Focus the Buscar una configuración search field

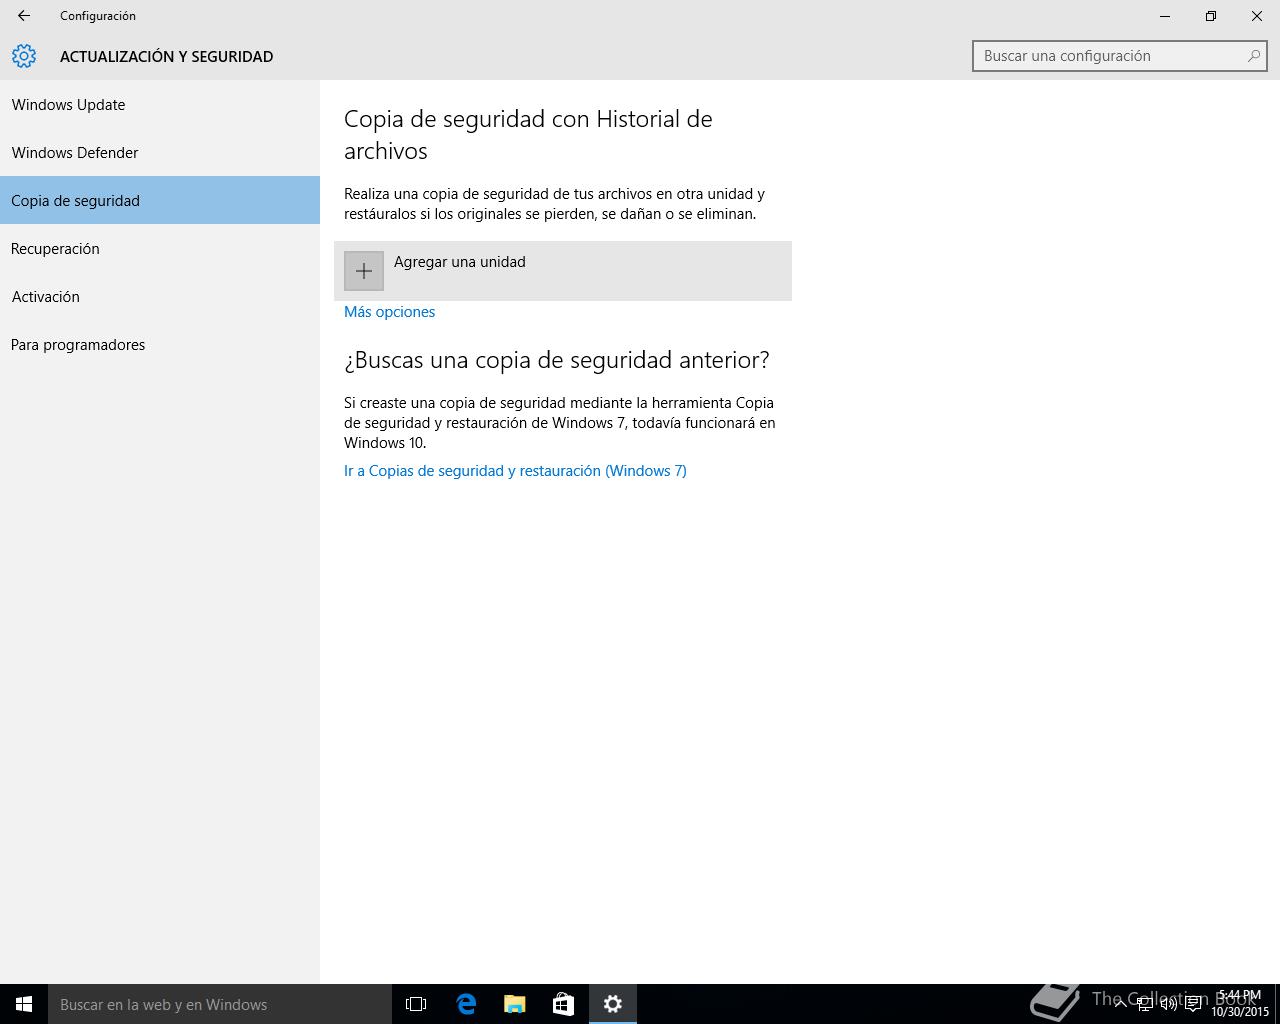[1120, 56]
